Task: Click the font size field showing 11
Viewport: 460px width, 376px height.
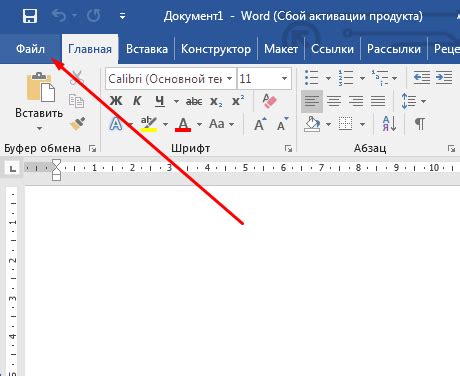Action: click(x=259, y=79)
